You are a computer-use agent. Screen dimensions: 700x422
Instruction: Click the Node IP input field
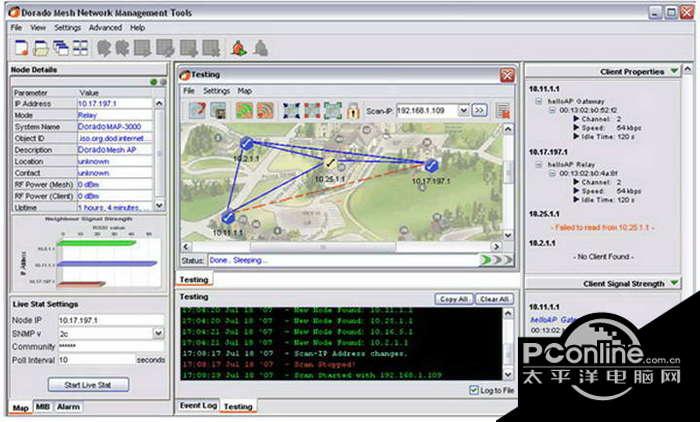pyautogui.click(x=111, y=320)
